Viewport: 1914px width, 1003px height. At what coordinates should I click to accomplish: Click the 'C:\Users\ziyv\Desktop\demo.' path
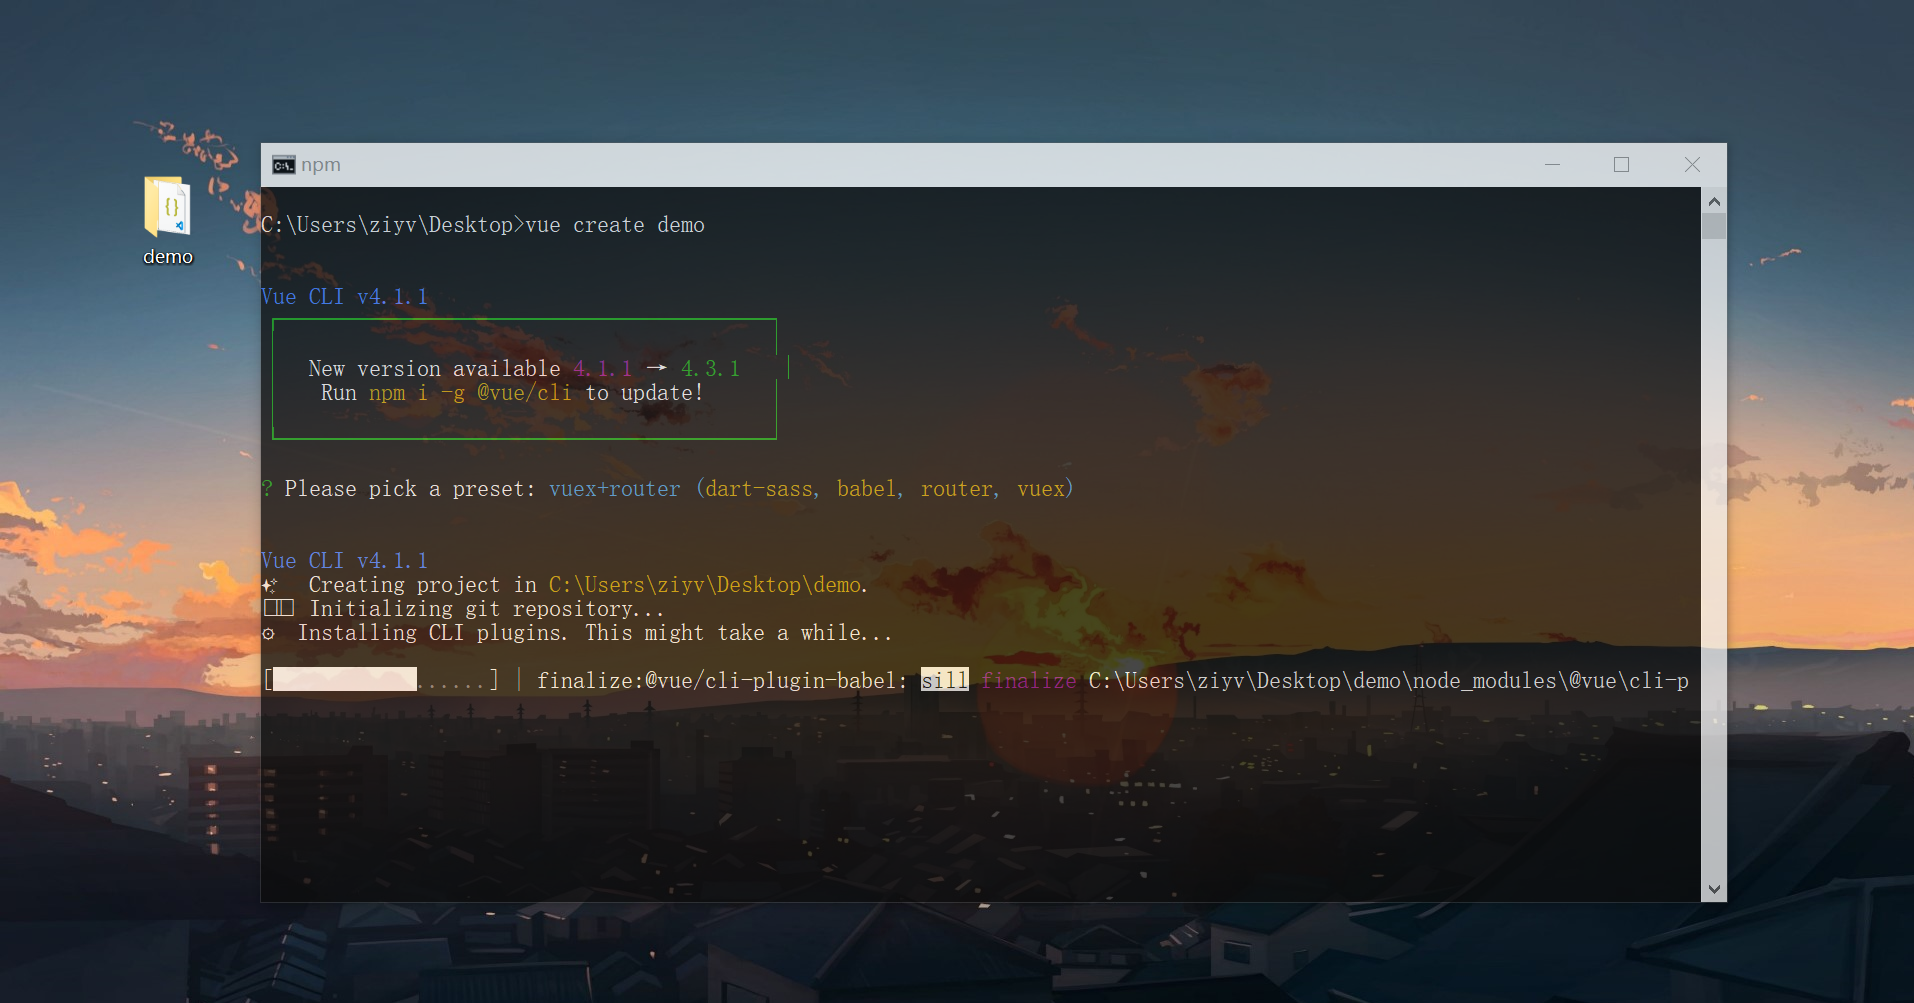pyautogui.click(x=708, y=585)
